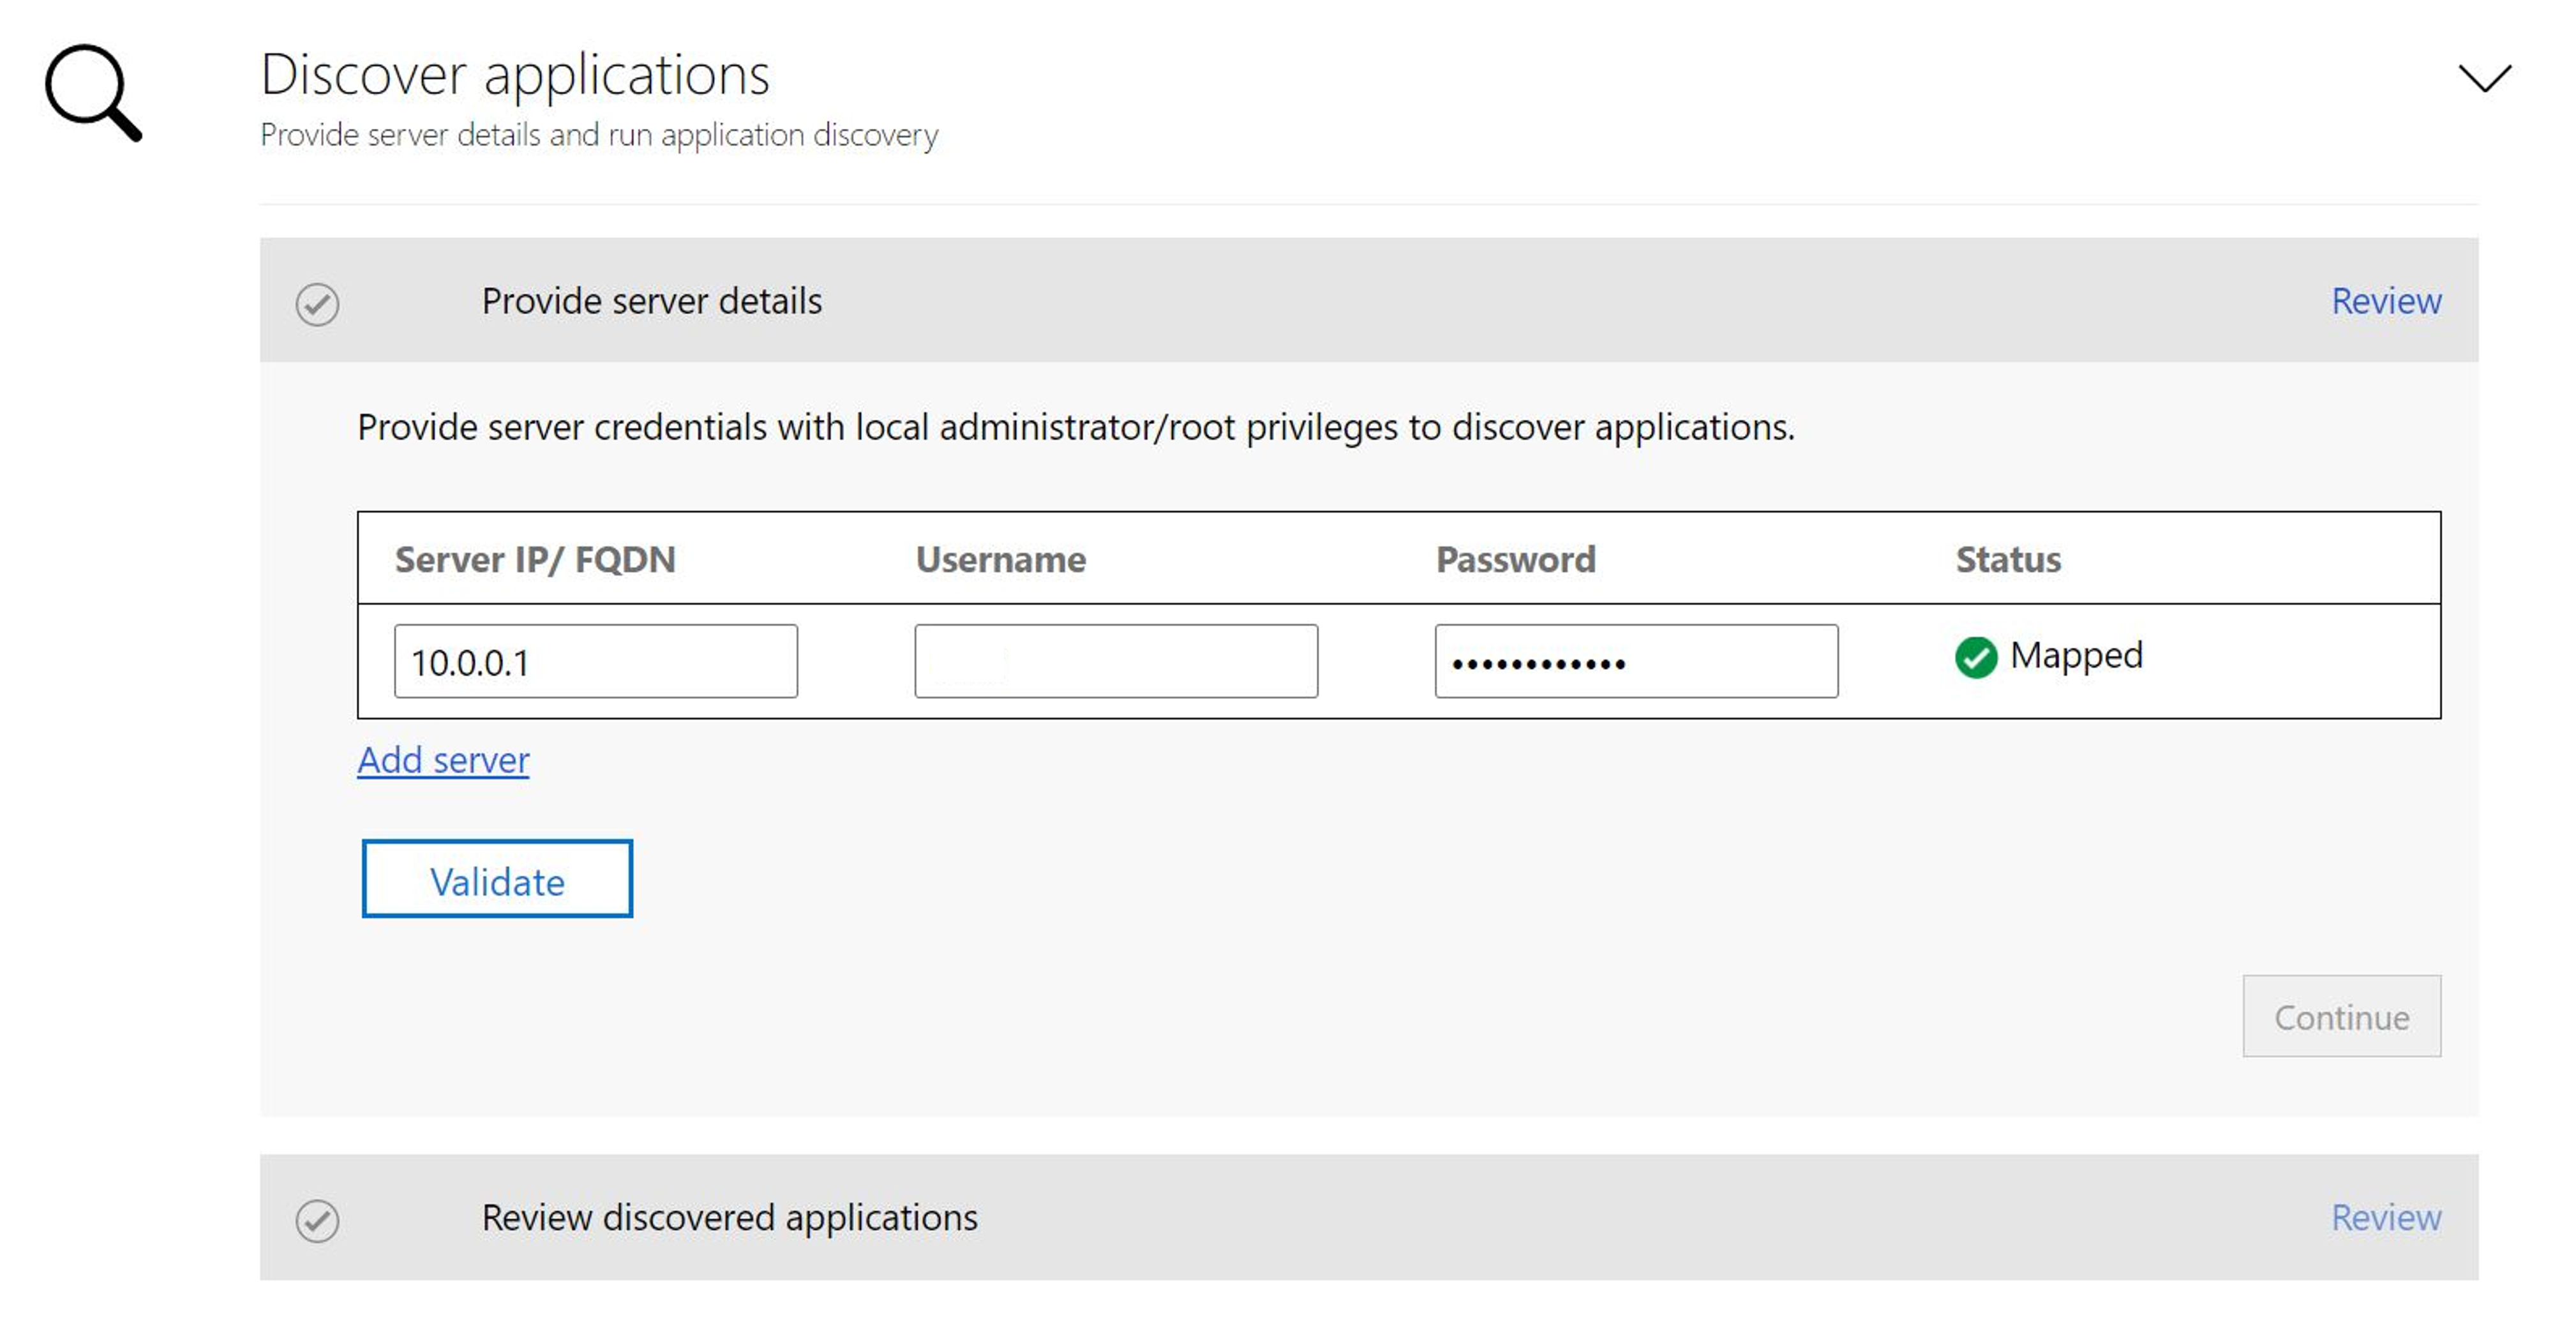Image resolution: width=2576 pixels, height=1324 pixels.
Task: Click the Review link next to server details
Action: point(2388,301)
